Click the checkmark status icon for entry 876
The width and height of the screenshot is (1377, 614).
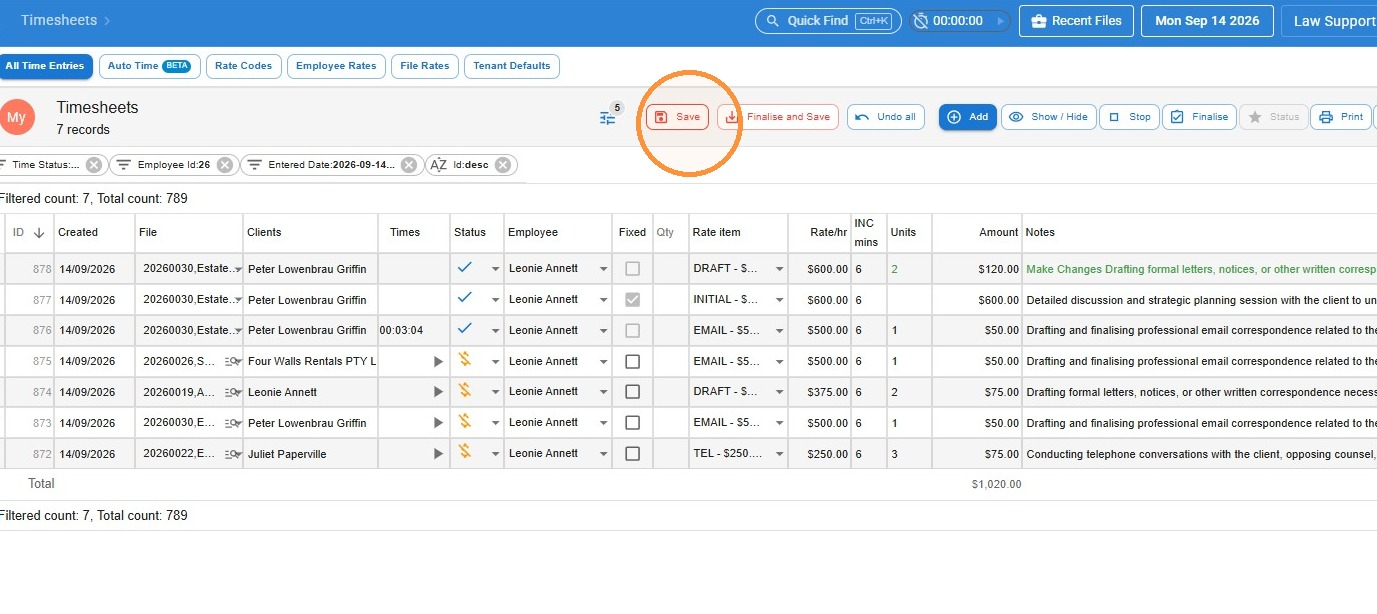pos(465,328)
